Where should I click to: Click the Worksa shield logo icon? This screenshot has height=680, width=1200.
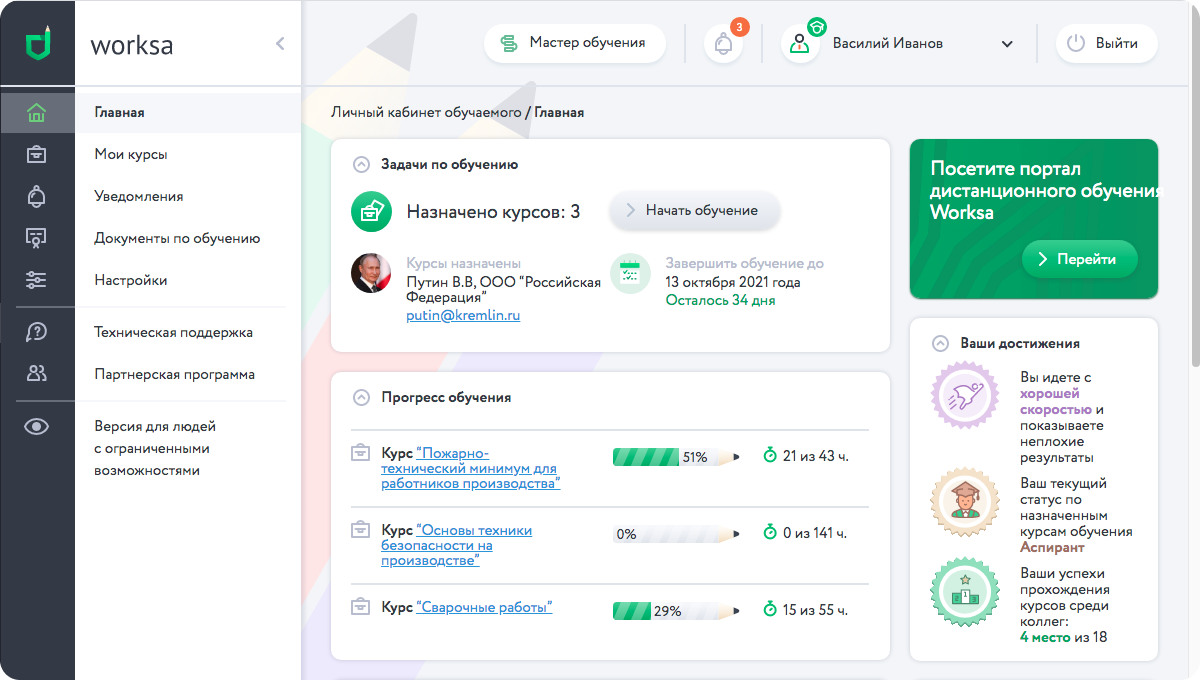(37, 44)
